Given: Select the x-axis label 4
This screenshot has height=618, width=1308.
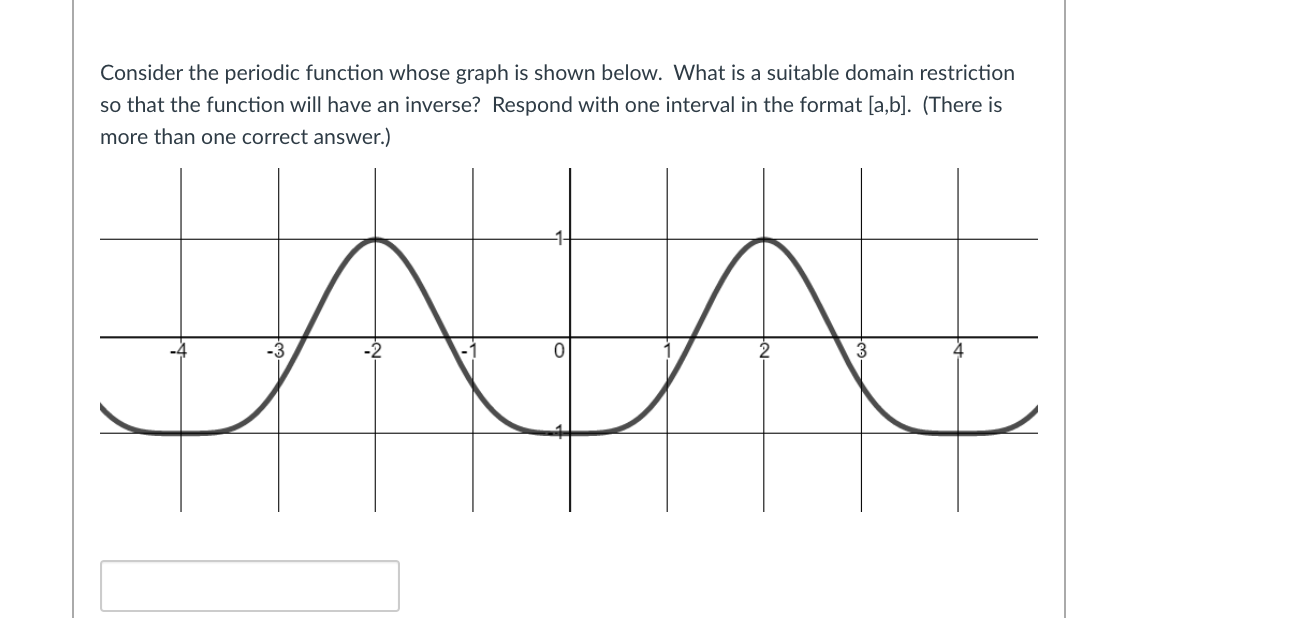Looking at the screenshot, I should coord(958,351).
